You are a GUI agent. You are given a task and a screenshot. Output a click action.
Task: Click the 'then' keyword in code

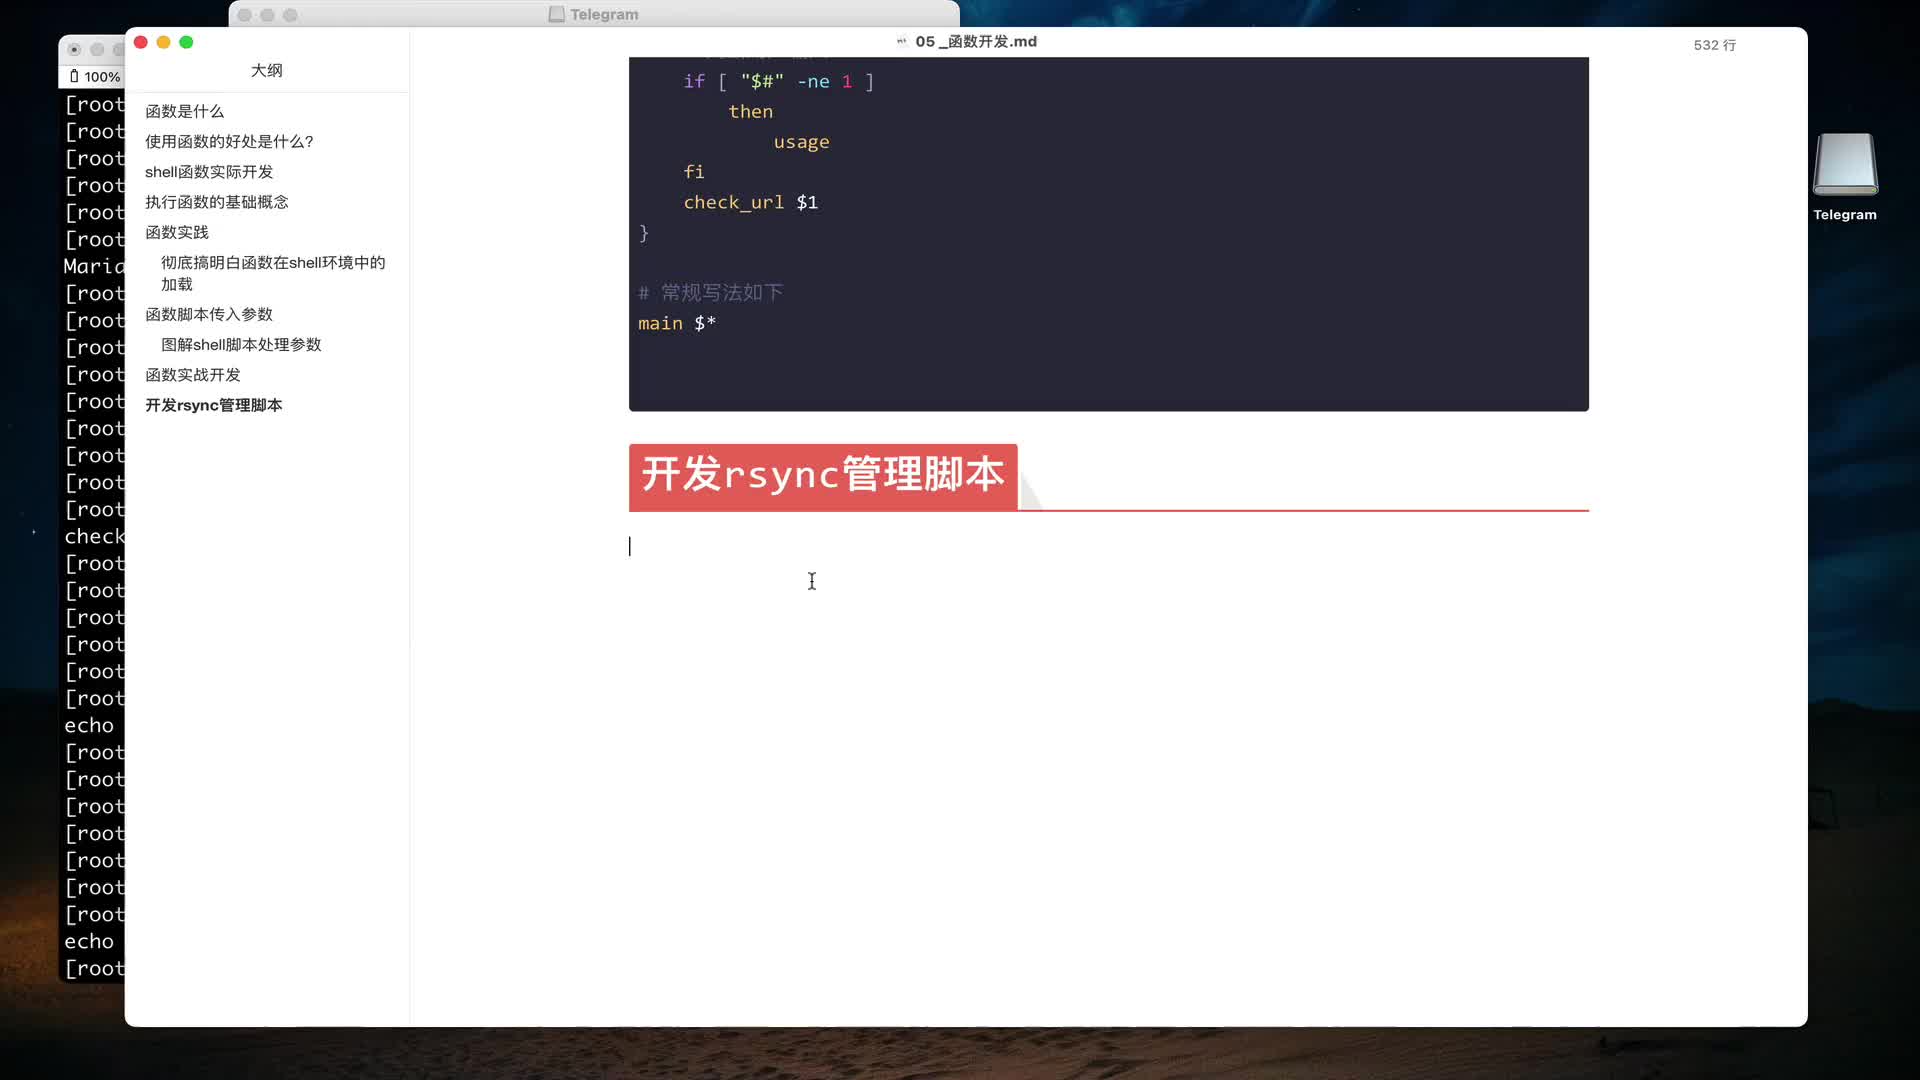750,111
